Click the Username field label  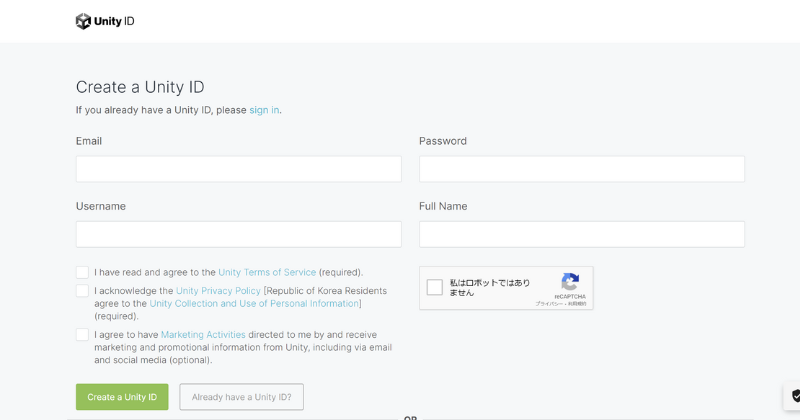coord(101,206)
